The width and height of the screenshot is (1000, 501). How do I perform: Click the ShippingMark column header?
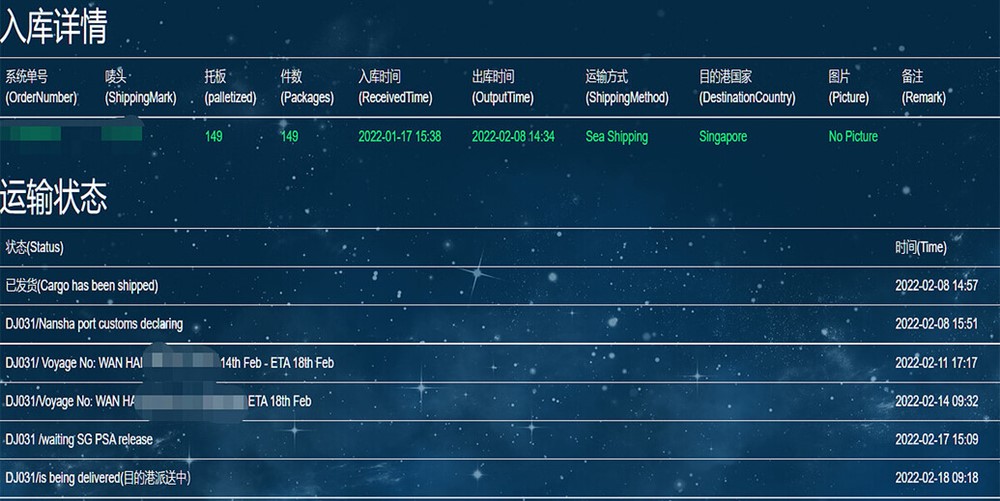(140, 87)
